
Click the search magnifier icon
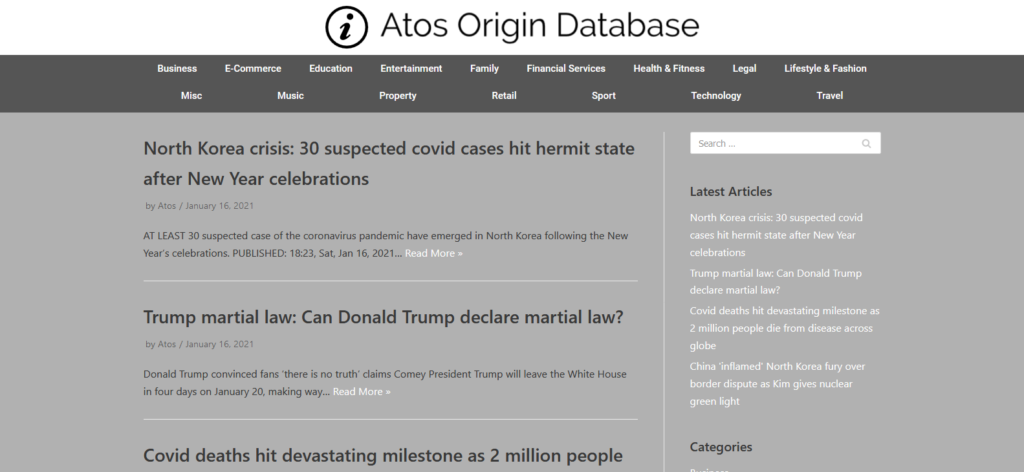[866, 144]
